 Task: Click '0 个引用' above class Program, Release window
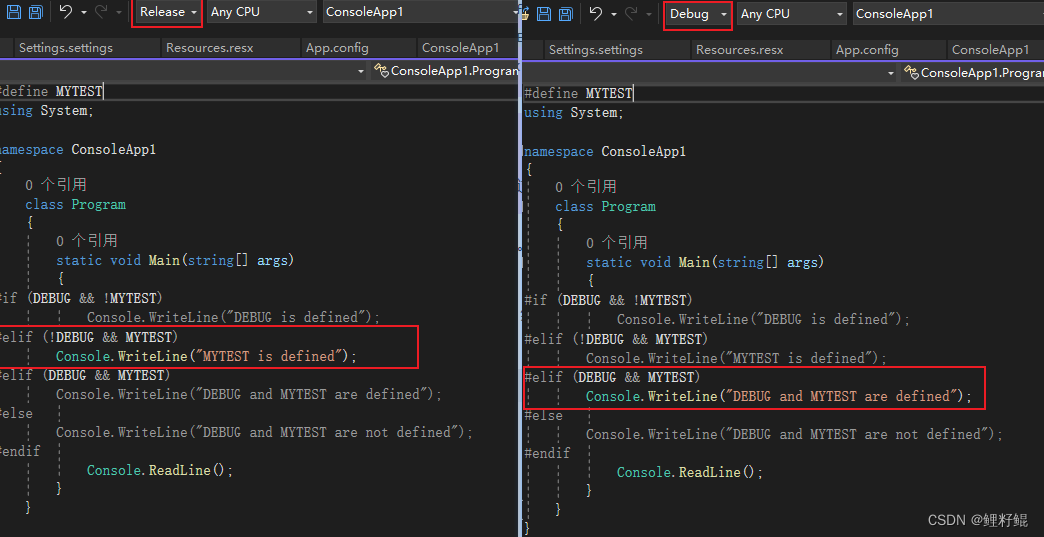[56, 185]
